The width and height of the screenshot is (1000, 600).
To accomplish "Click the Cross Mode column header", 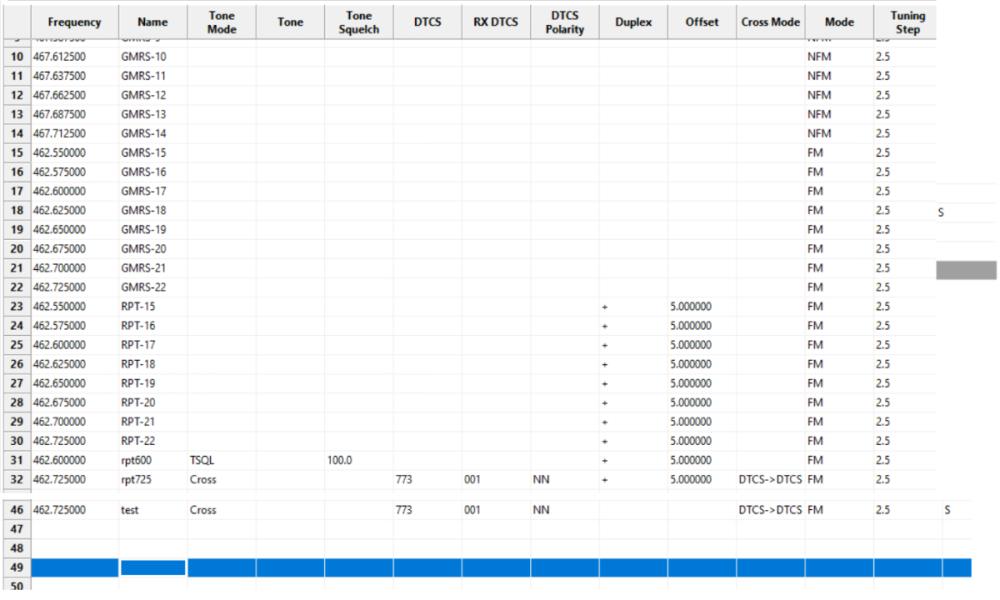I will coord(770,22).
